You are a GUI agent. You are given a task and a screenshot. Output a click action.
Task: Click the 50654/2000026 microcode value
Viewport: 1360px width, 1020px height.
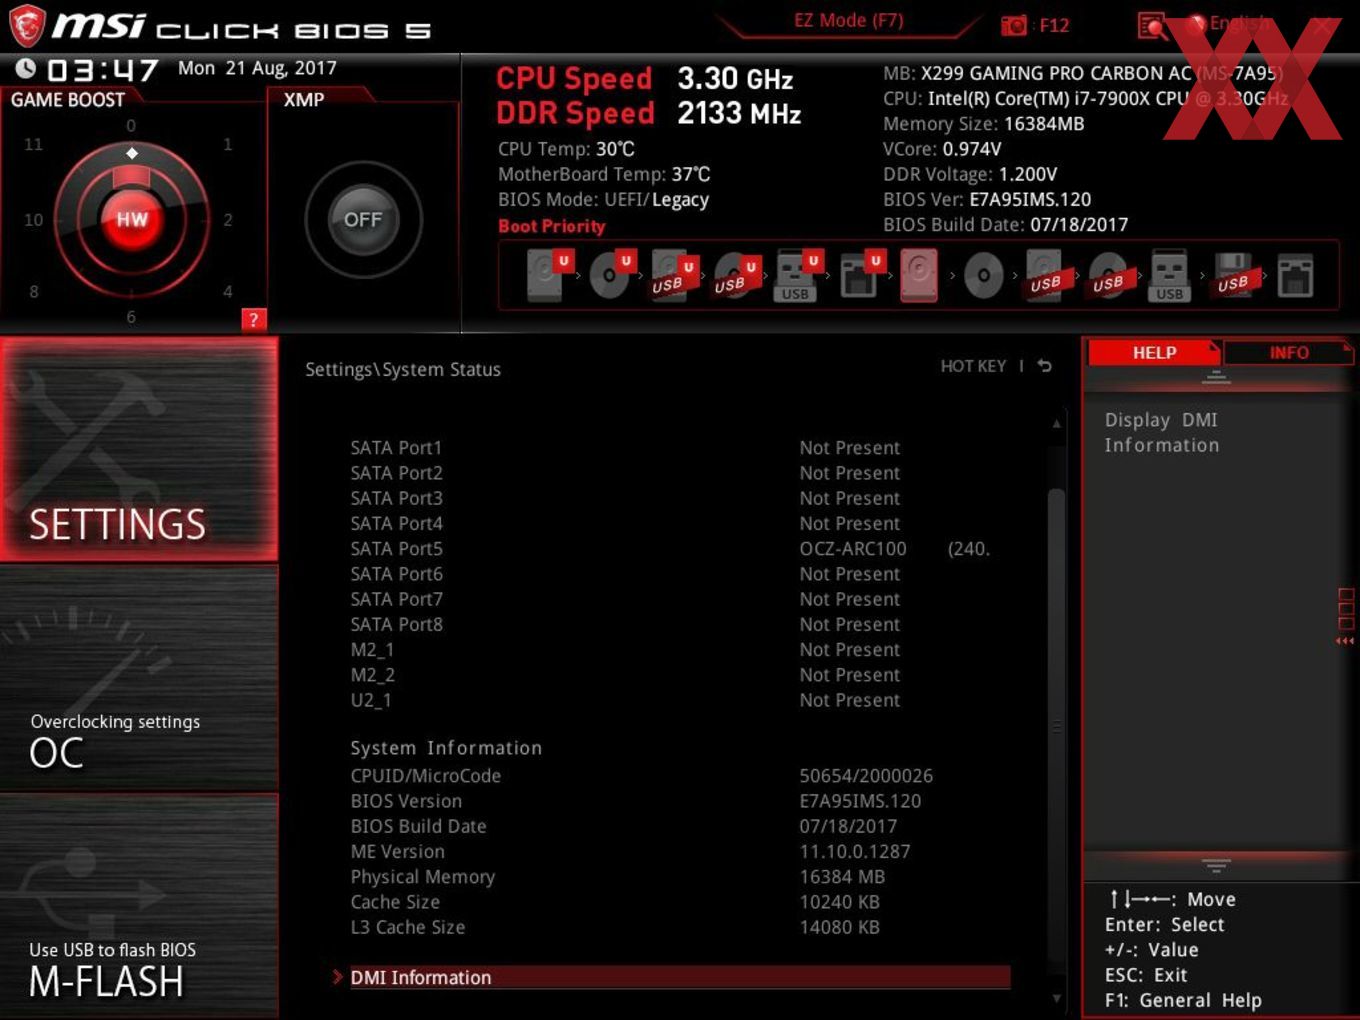pyautogui.click(x=866, y=776)
